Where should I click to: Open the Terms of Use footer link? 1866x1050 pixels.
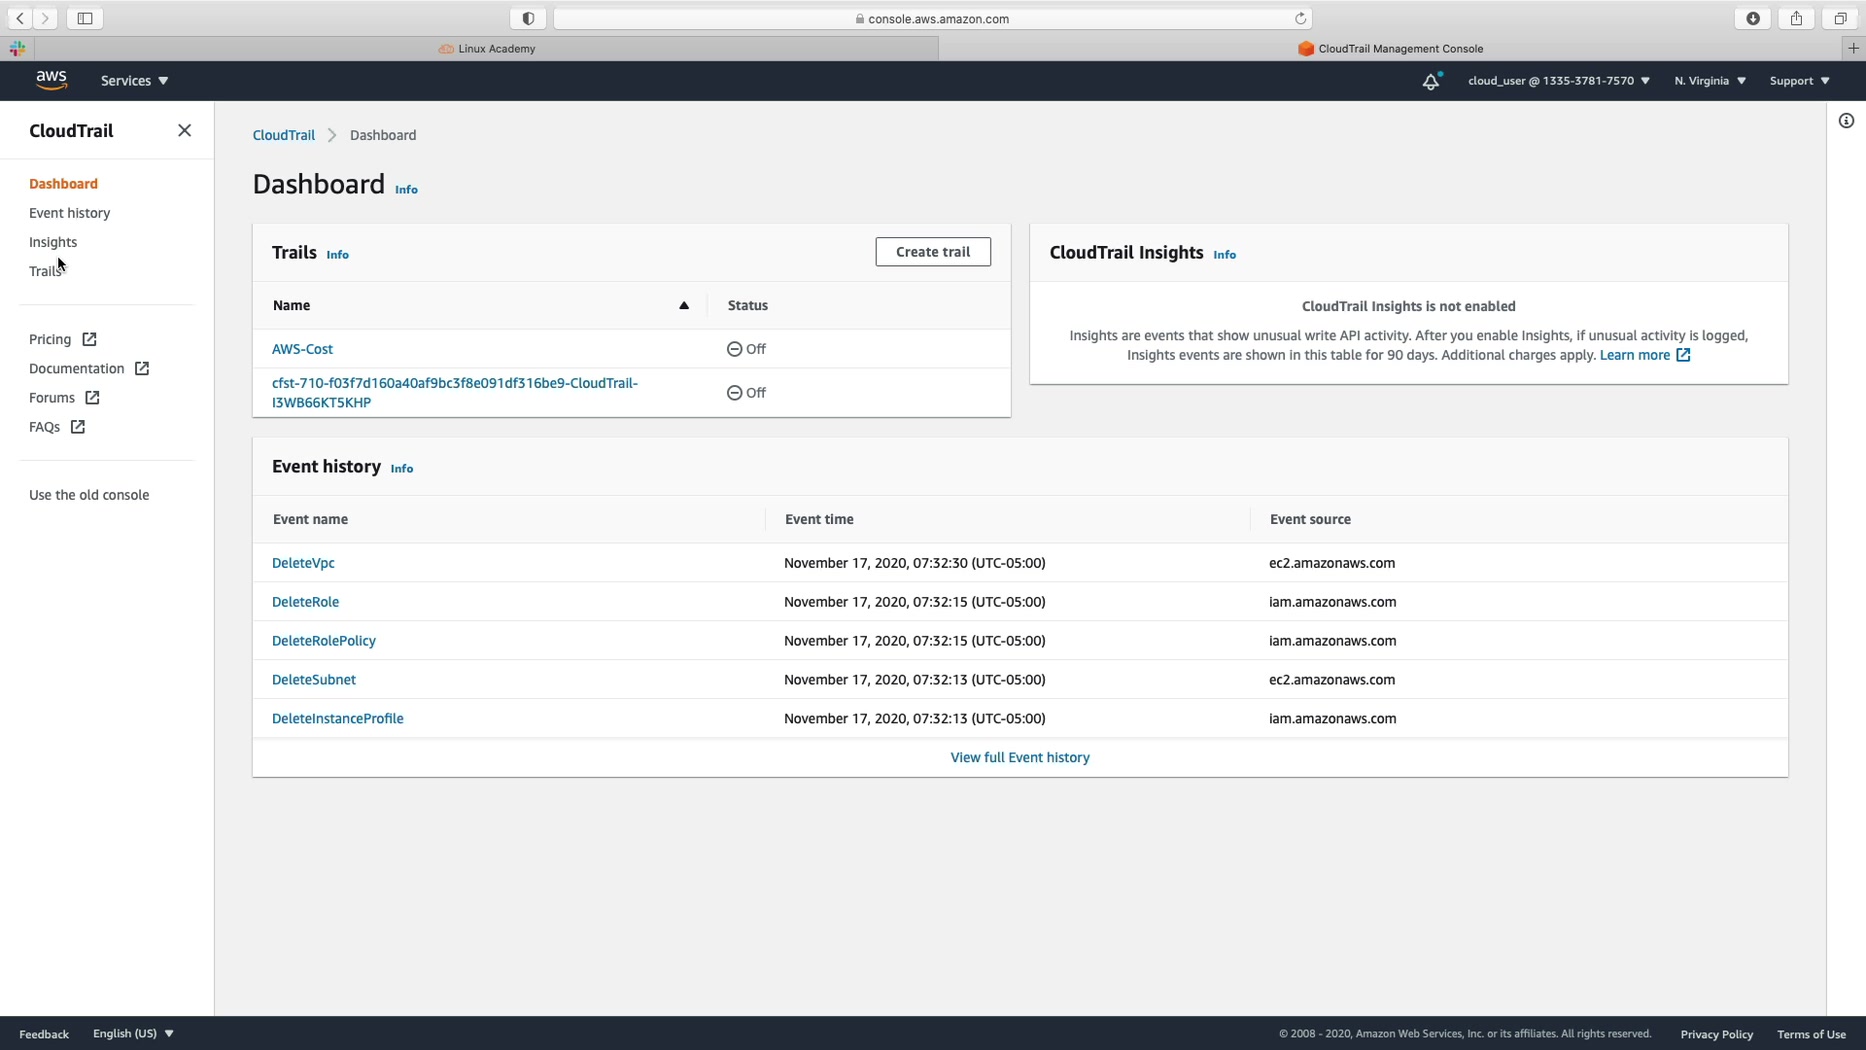(1811, 1034)
